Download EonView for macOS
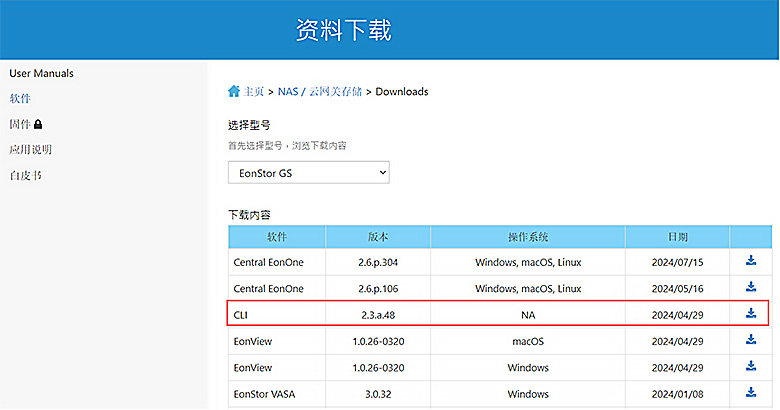Viewport: 780px width, 410px height. (x=751, y=339)
